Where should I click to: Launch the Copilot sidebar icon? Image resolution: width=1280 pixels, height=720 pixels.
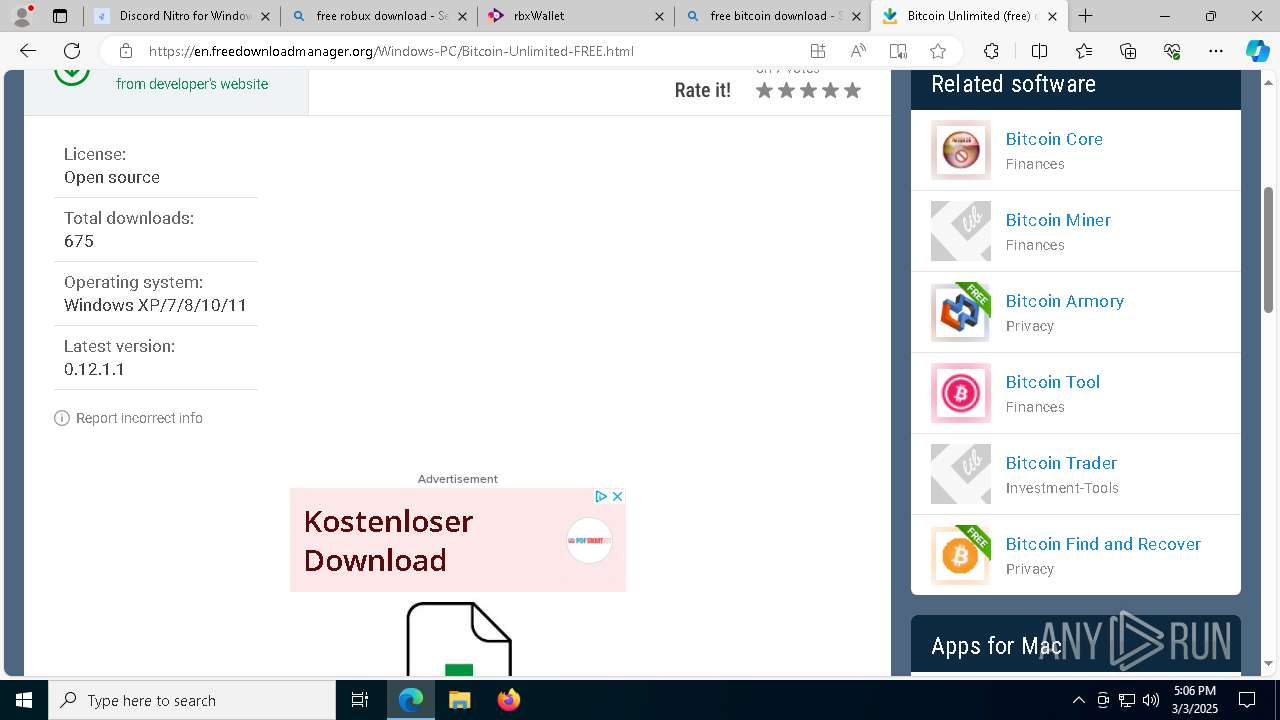click(x=1257, y=51)
